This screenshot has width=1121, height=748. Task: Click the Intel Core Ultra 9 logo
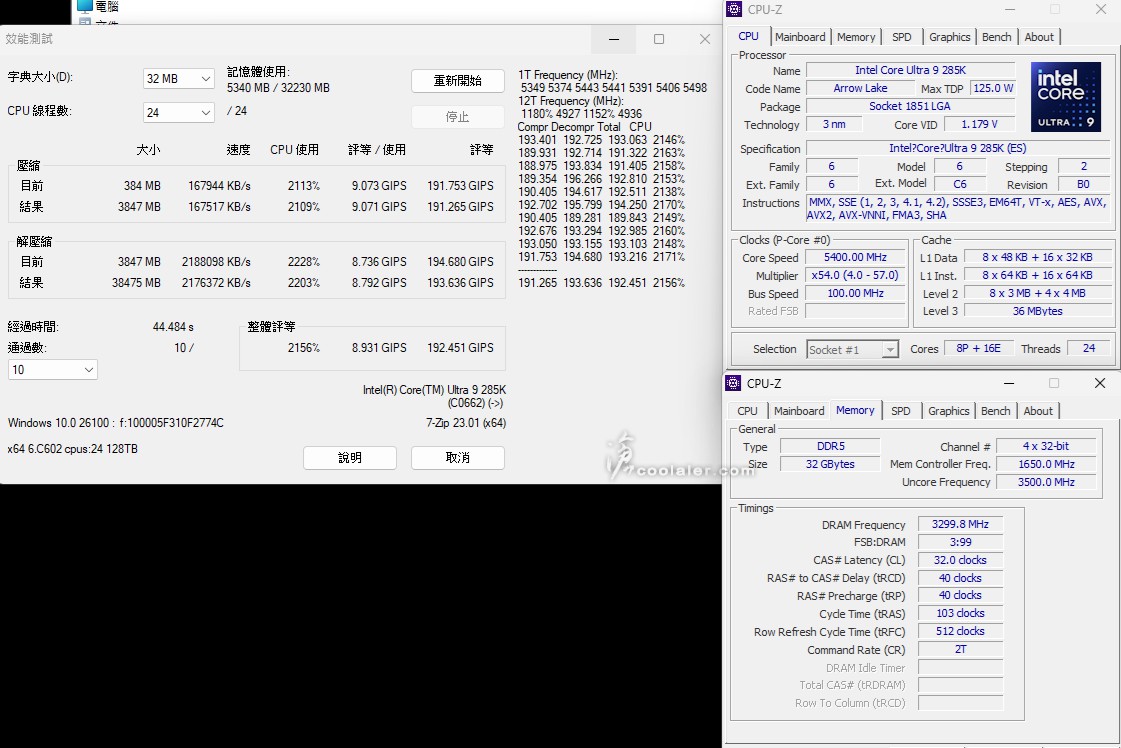(1066, 97)
